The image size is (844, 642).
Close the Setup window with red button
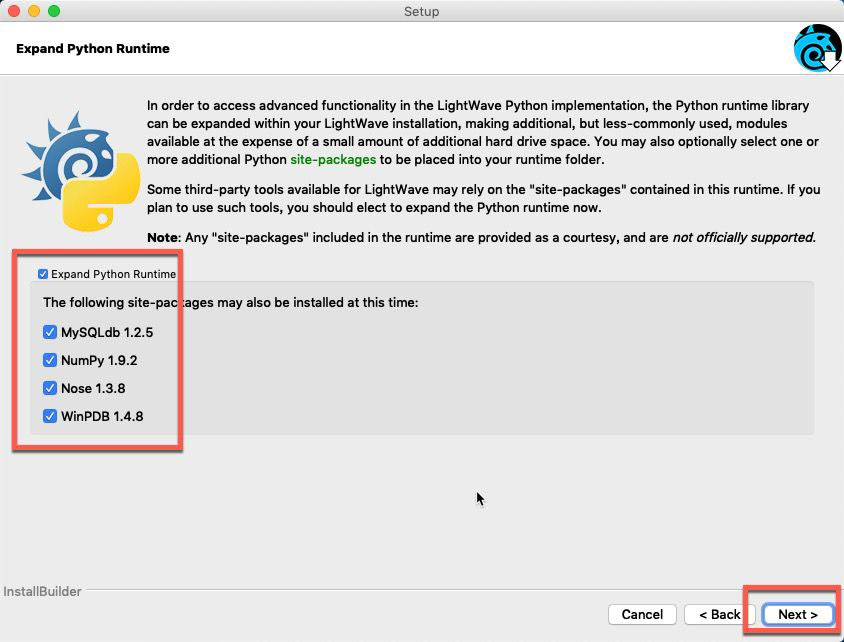click(14, 11)
